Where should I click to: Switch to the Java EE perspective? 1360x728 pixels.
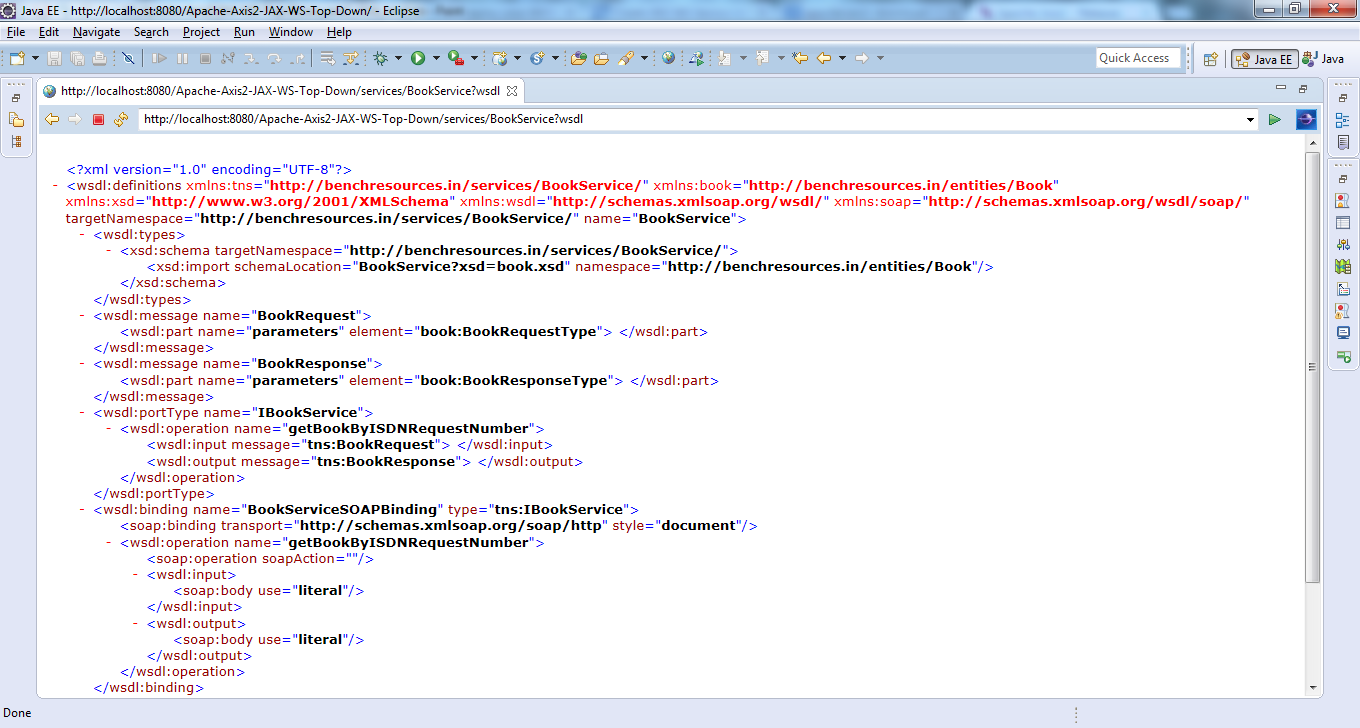tap(1264, 59)
